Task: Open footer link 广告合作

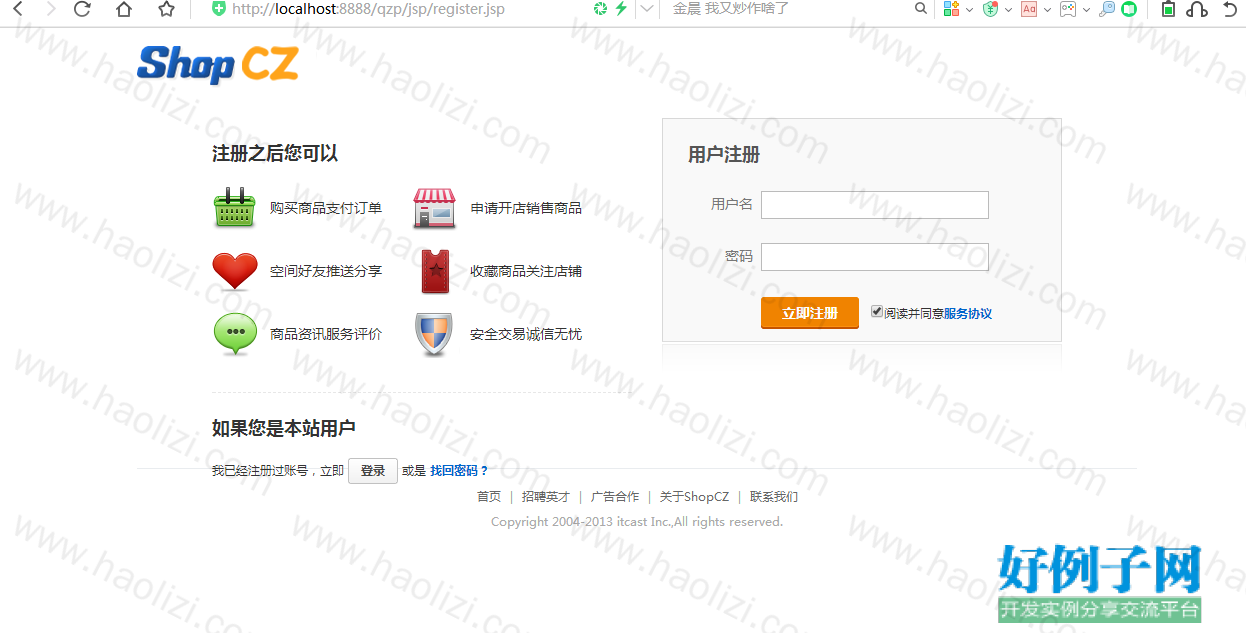Action: (x=615, y=496)
